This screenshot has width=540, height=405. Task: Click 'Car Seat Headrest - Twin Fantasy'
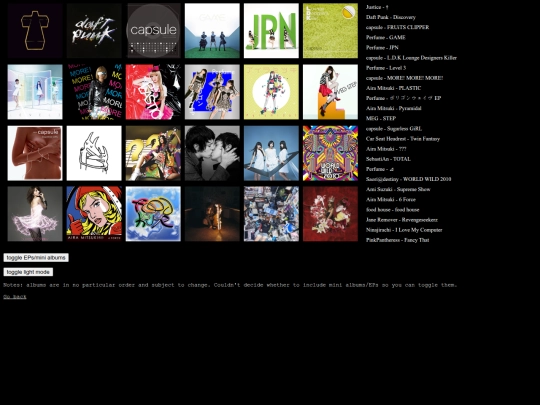403,139
